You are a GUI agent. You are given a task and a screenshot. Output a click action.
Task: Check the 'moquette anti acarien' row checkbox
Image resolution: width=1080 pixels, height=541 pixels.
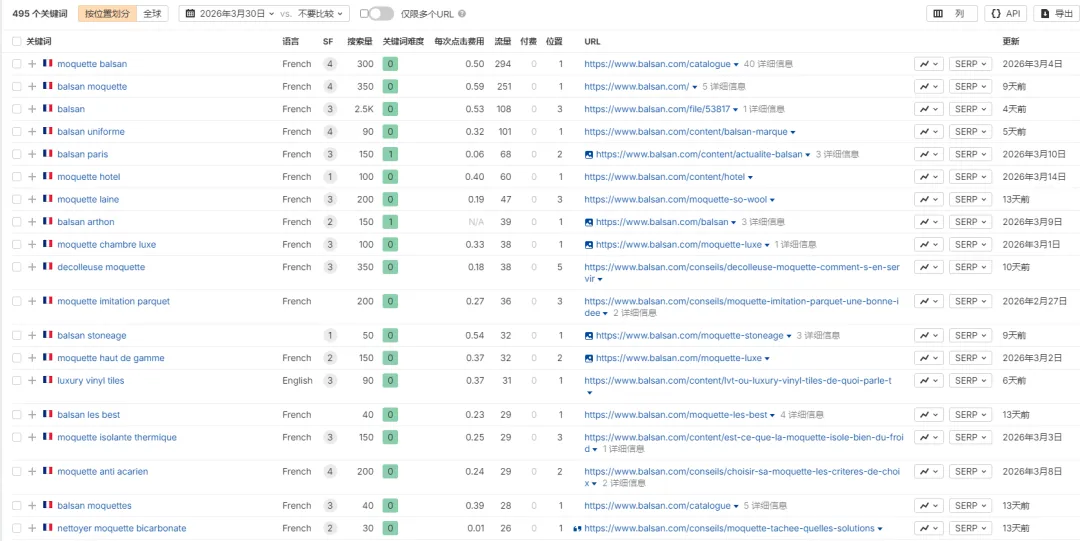17,471
